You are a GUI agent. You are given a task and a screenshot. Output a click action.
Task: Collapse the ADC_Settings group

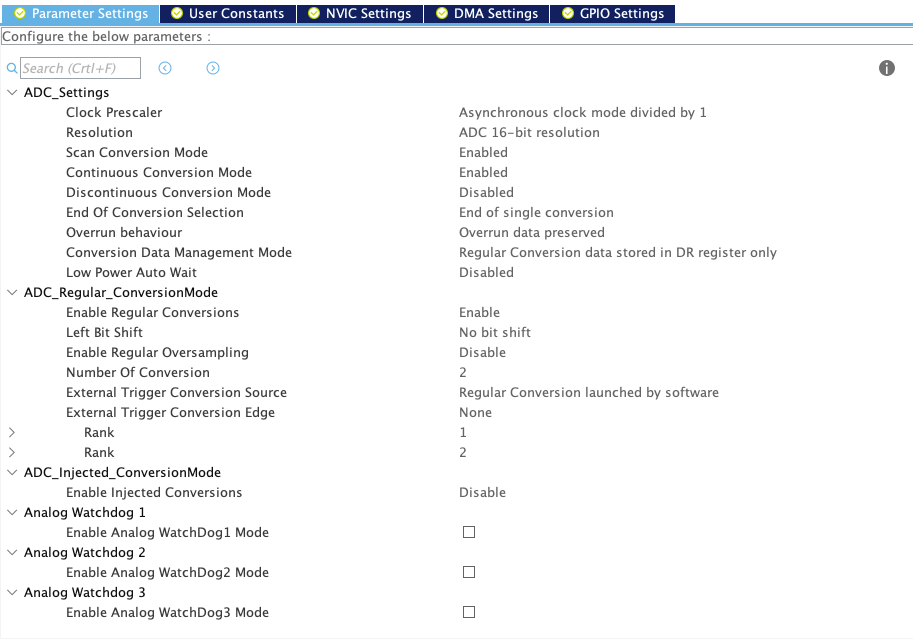(12, 92)
